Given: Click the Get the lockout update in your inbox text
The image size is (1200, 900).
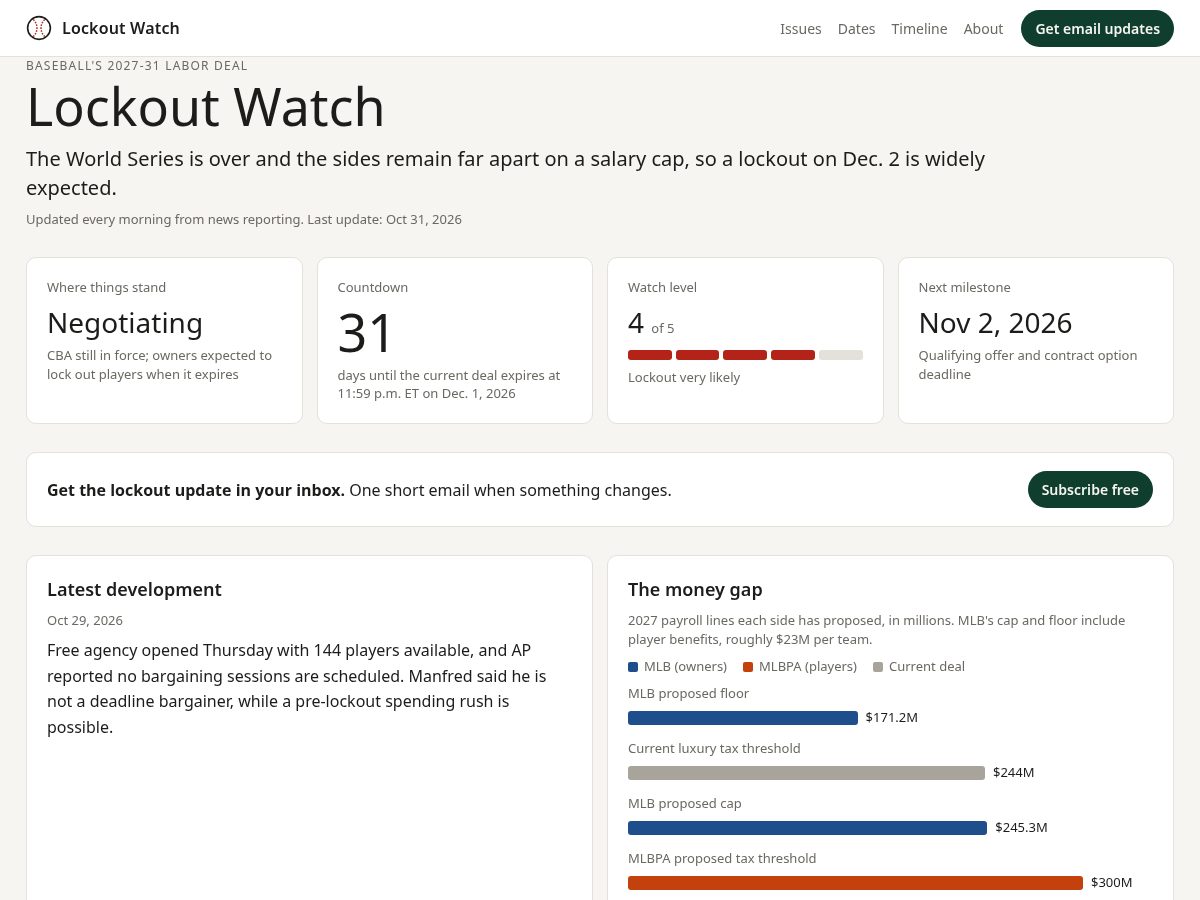Looking at the screenshot, I should tap(196, 491).
